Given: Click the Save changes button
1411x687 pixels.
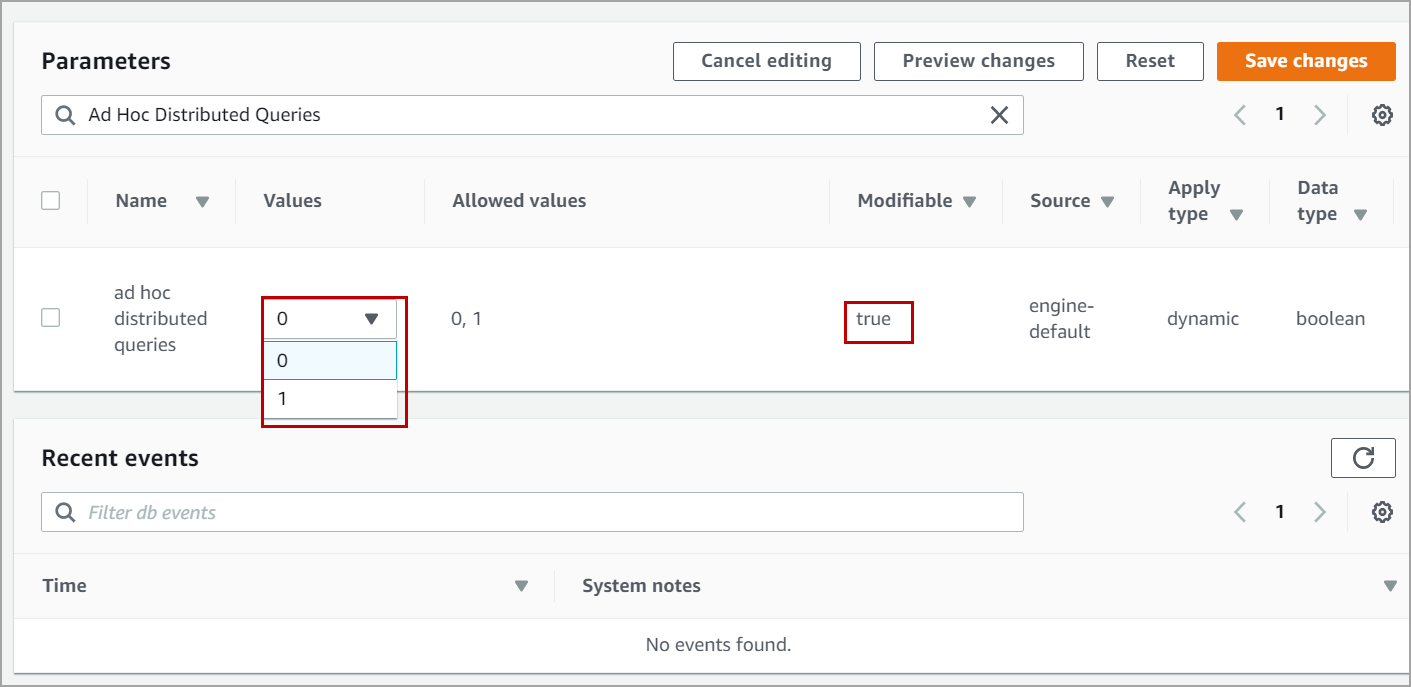Looking at the screenshot, I should coord(1305,61).
